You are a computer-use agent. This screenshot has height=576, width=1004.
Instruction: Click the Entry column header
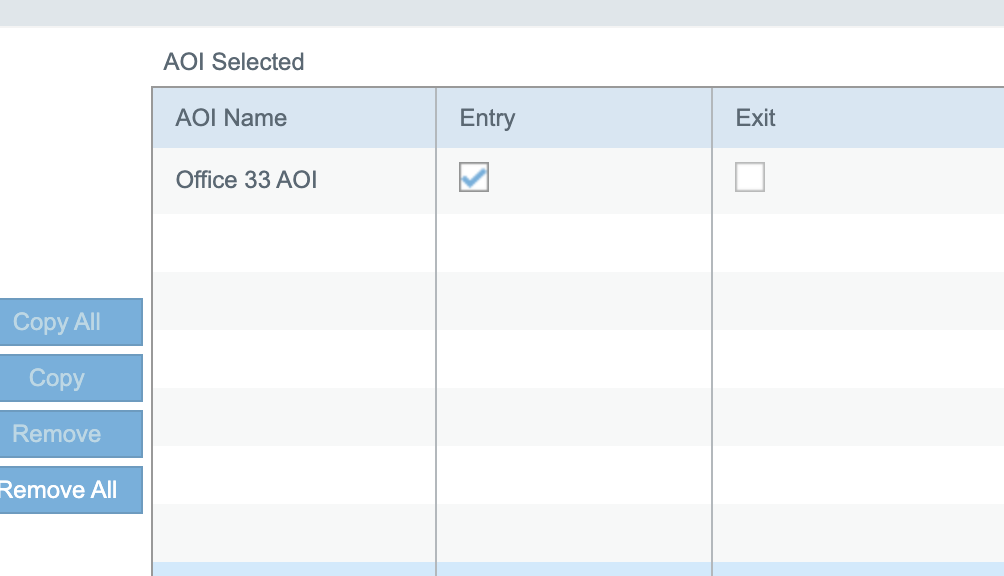[487, 118]
